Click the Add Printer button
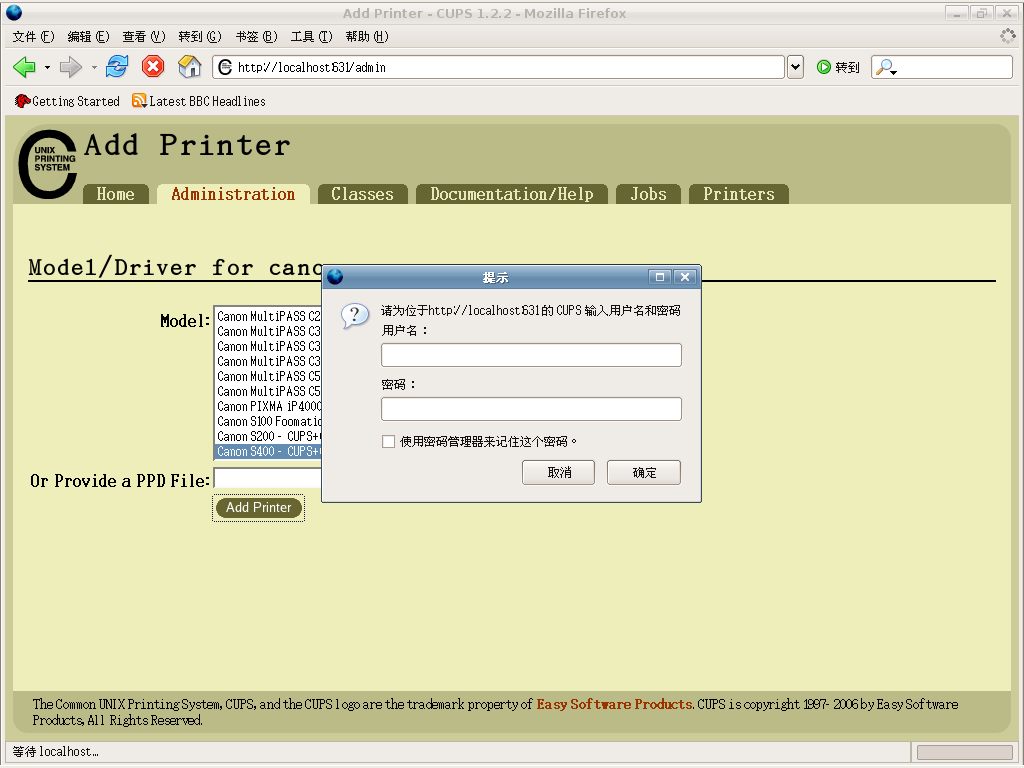Image resolution: width=1024 pixels, height=768 pixels. click(259, 507)
